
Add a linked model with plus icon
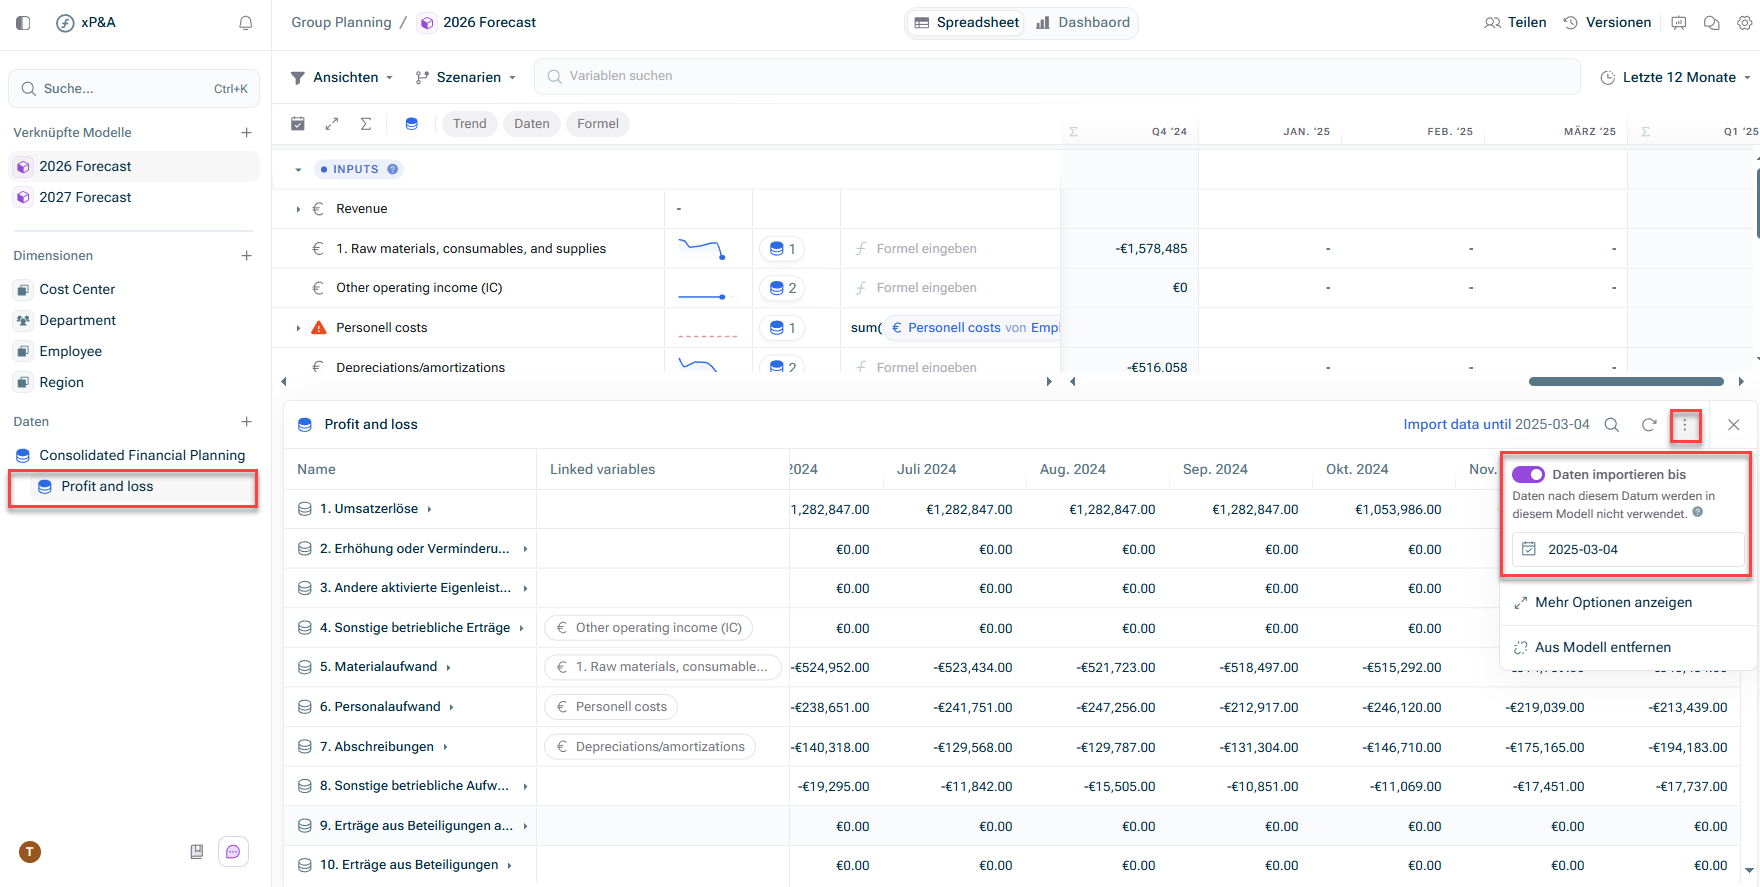[x=246, y=132]
